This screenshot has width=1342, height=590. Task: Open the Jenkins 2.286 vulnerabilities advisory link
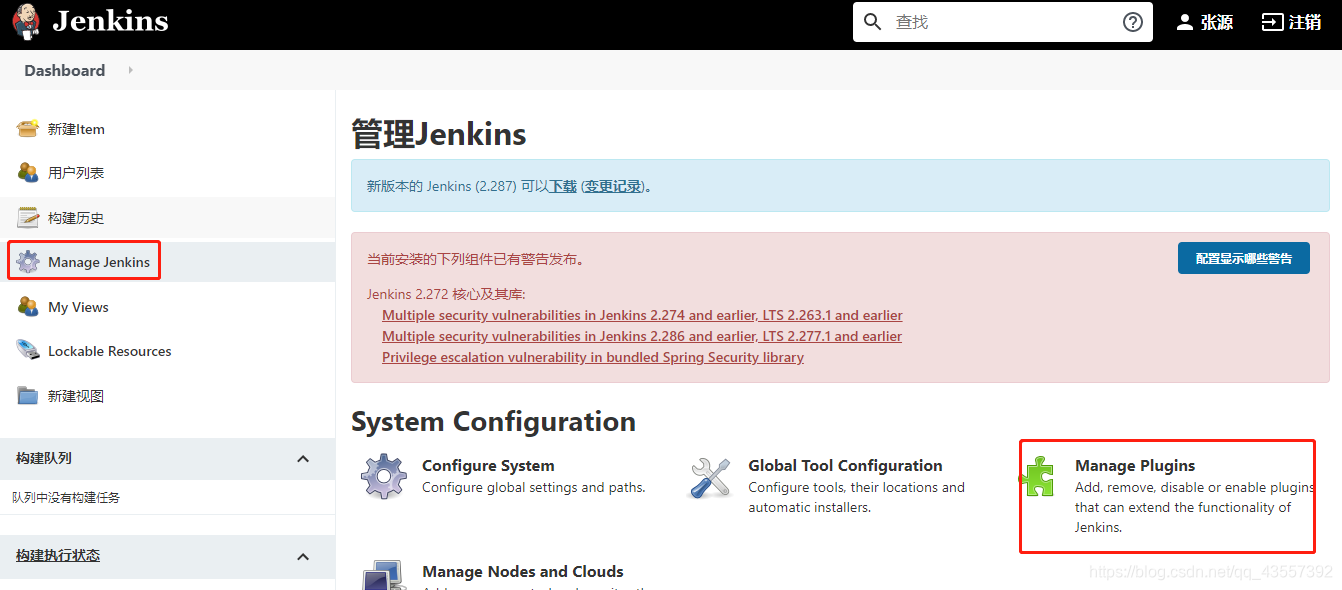(642, 336)
